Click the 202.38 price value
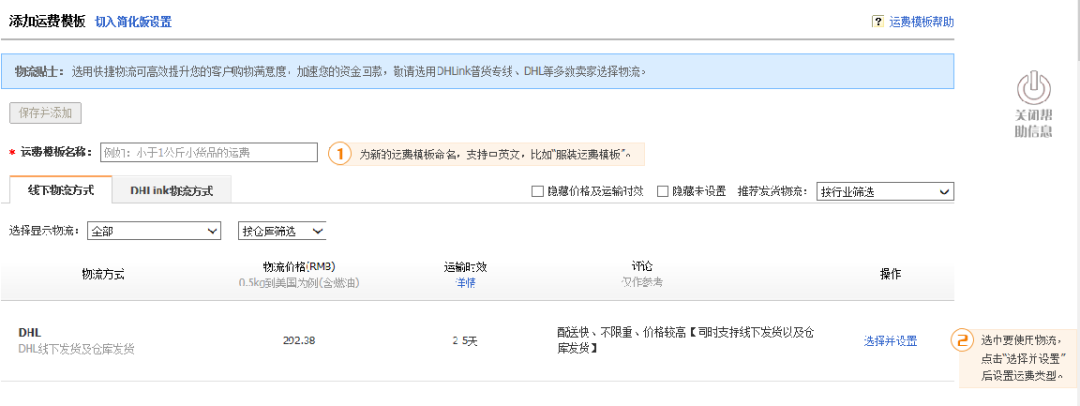The width and height of the screenshot is (1080, 406). click(299, 341)
